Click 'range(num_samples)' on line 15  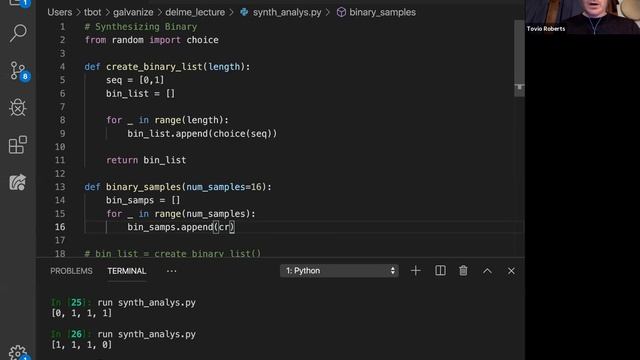tap(202, 214)
